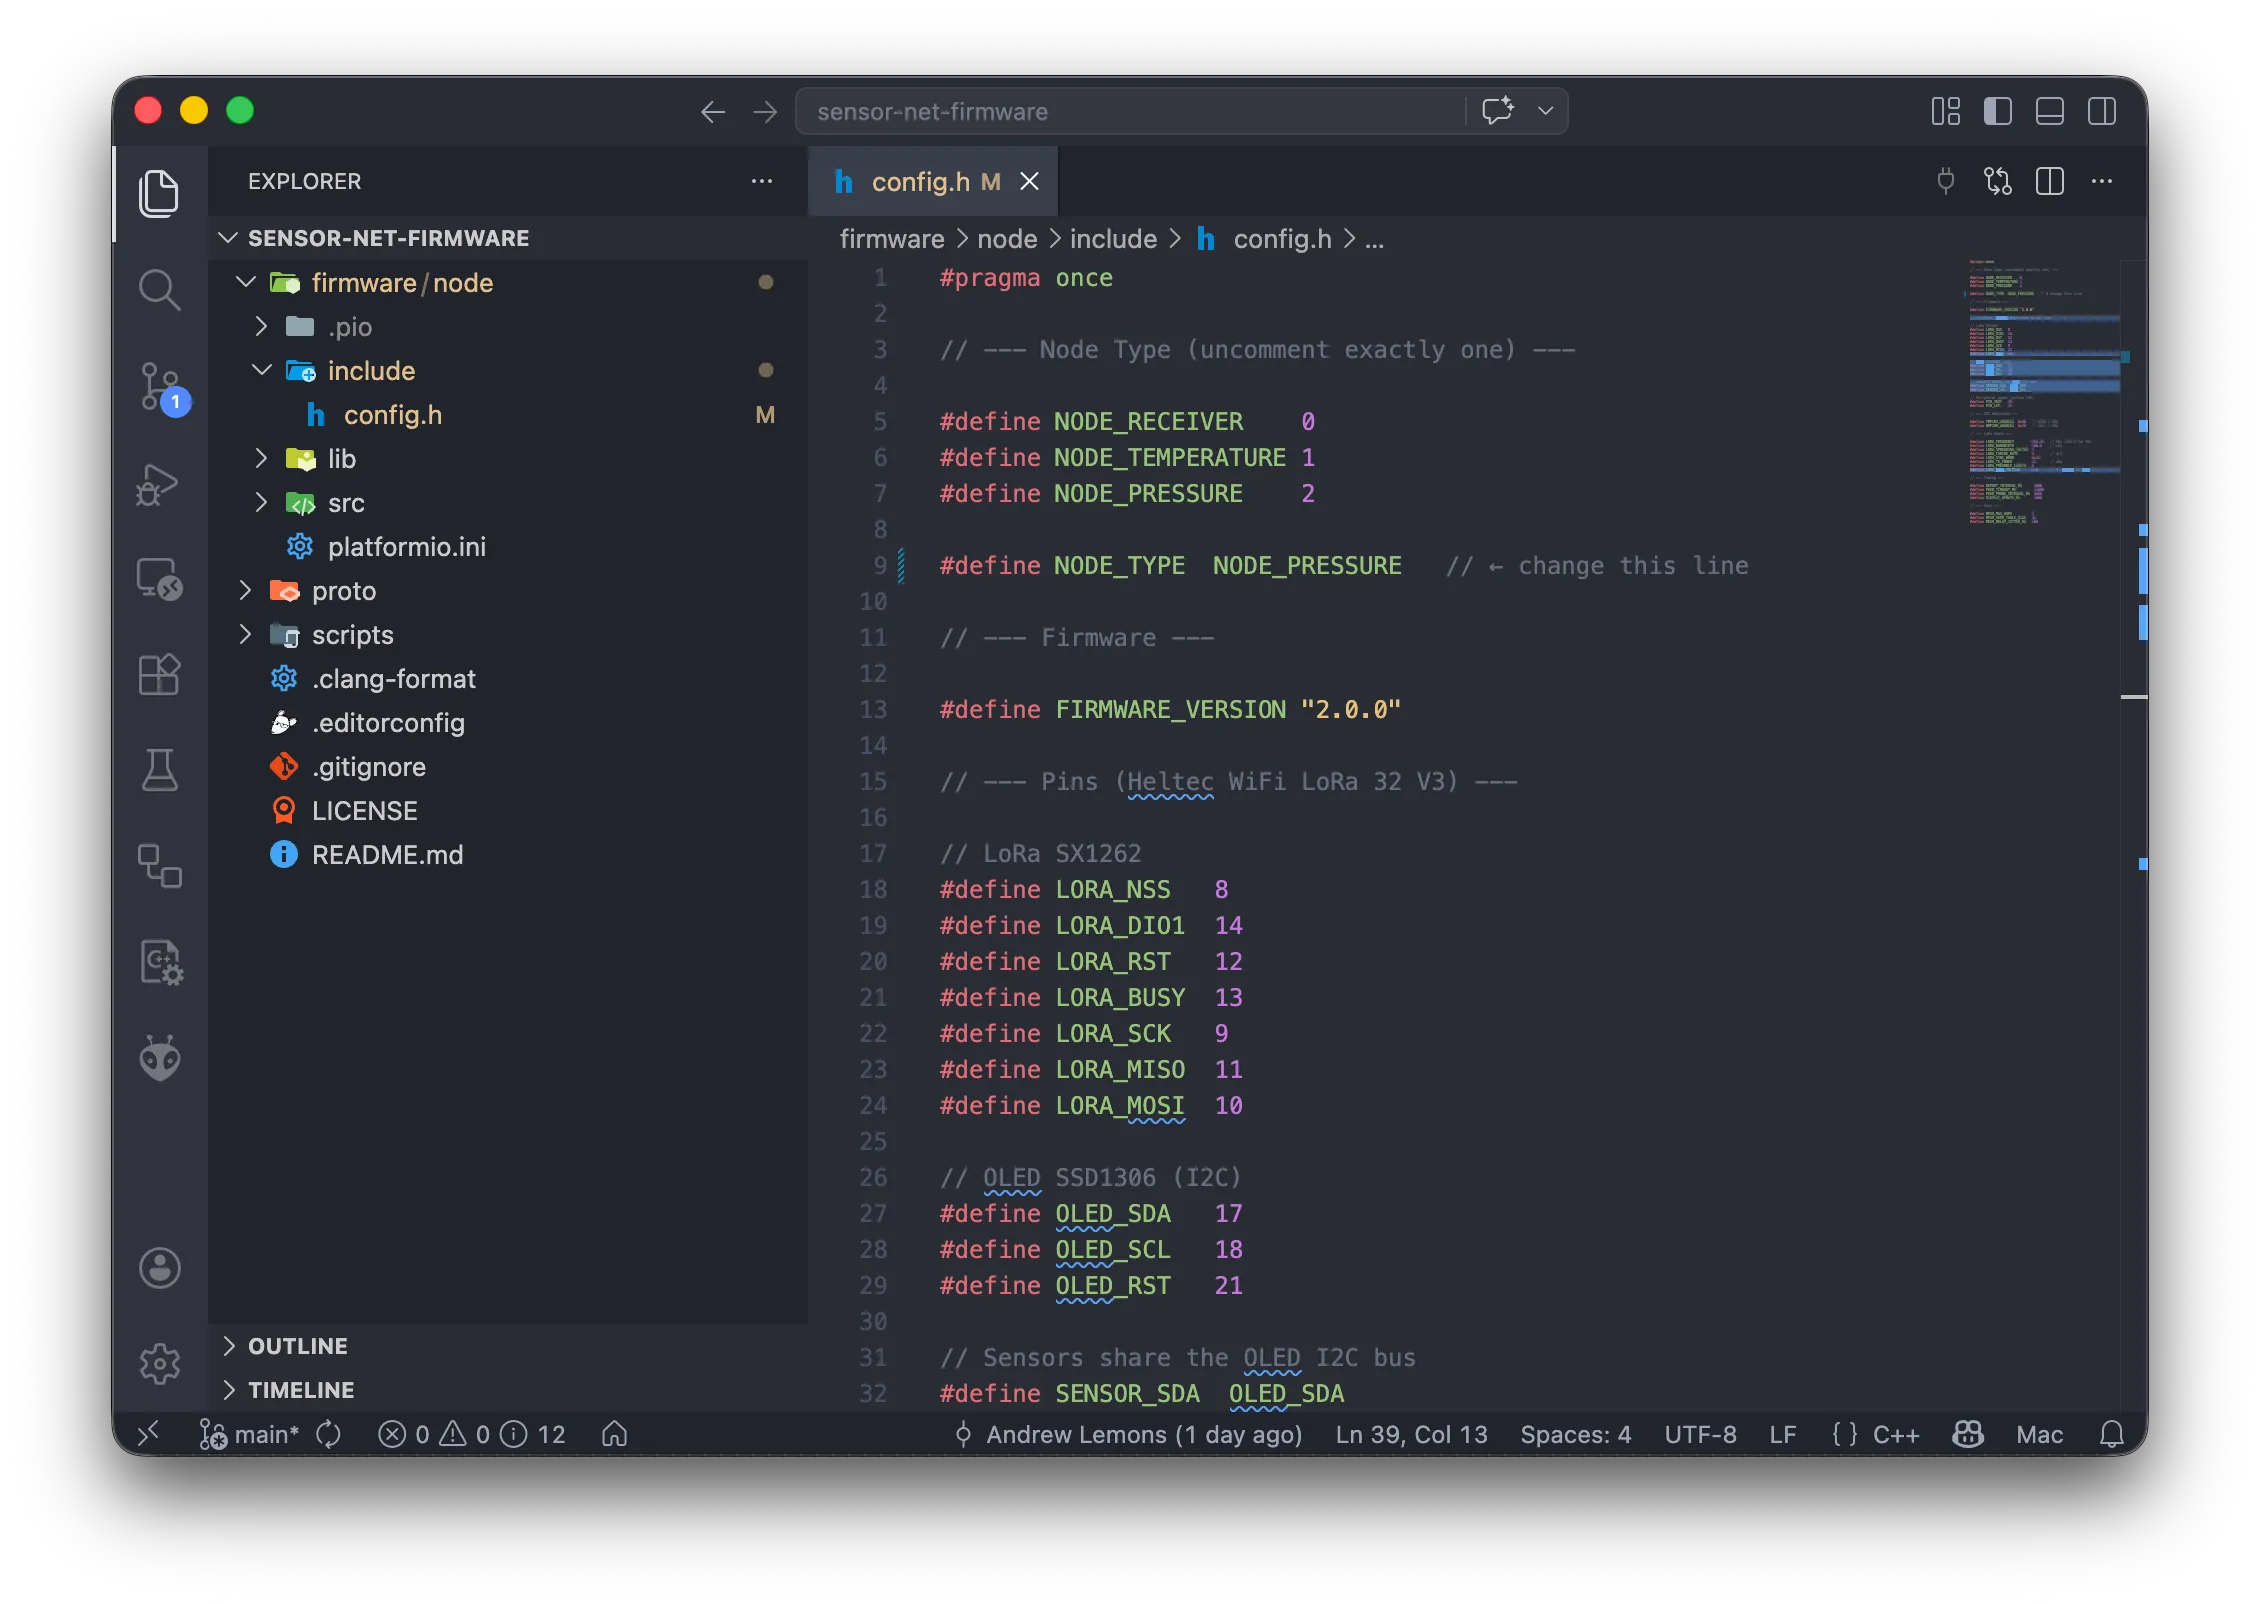The height and width of the screenshot is (1604, 2260).
Task: Split the editor right
Action: [x=2050, y=181]
